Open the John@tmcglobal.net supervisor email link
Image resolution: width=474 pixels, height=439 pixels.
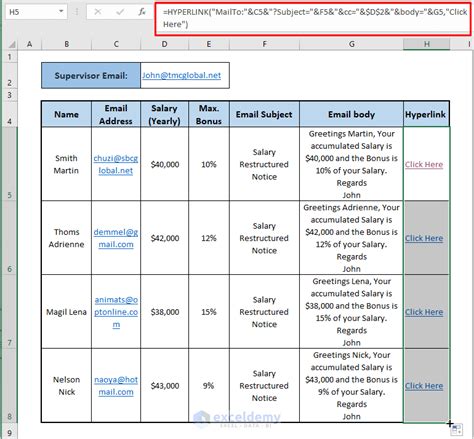coord(181,75)
